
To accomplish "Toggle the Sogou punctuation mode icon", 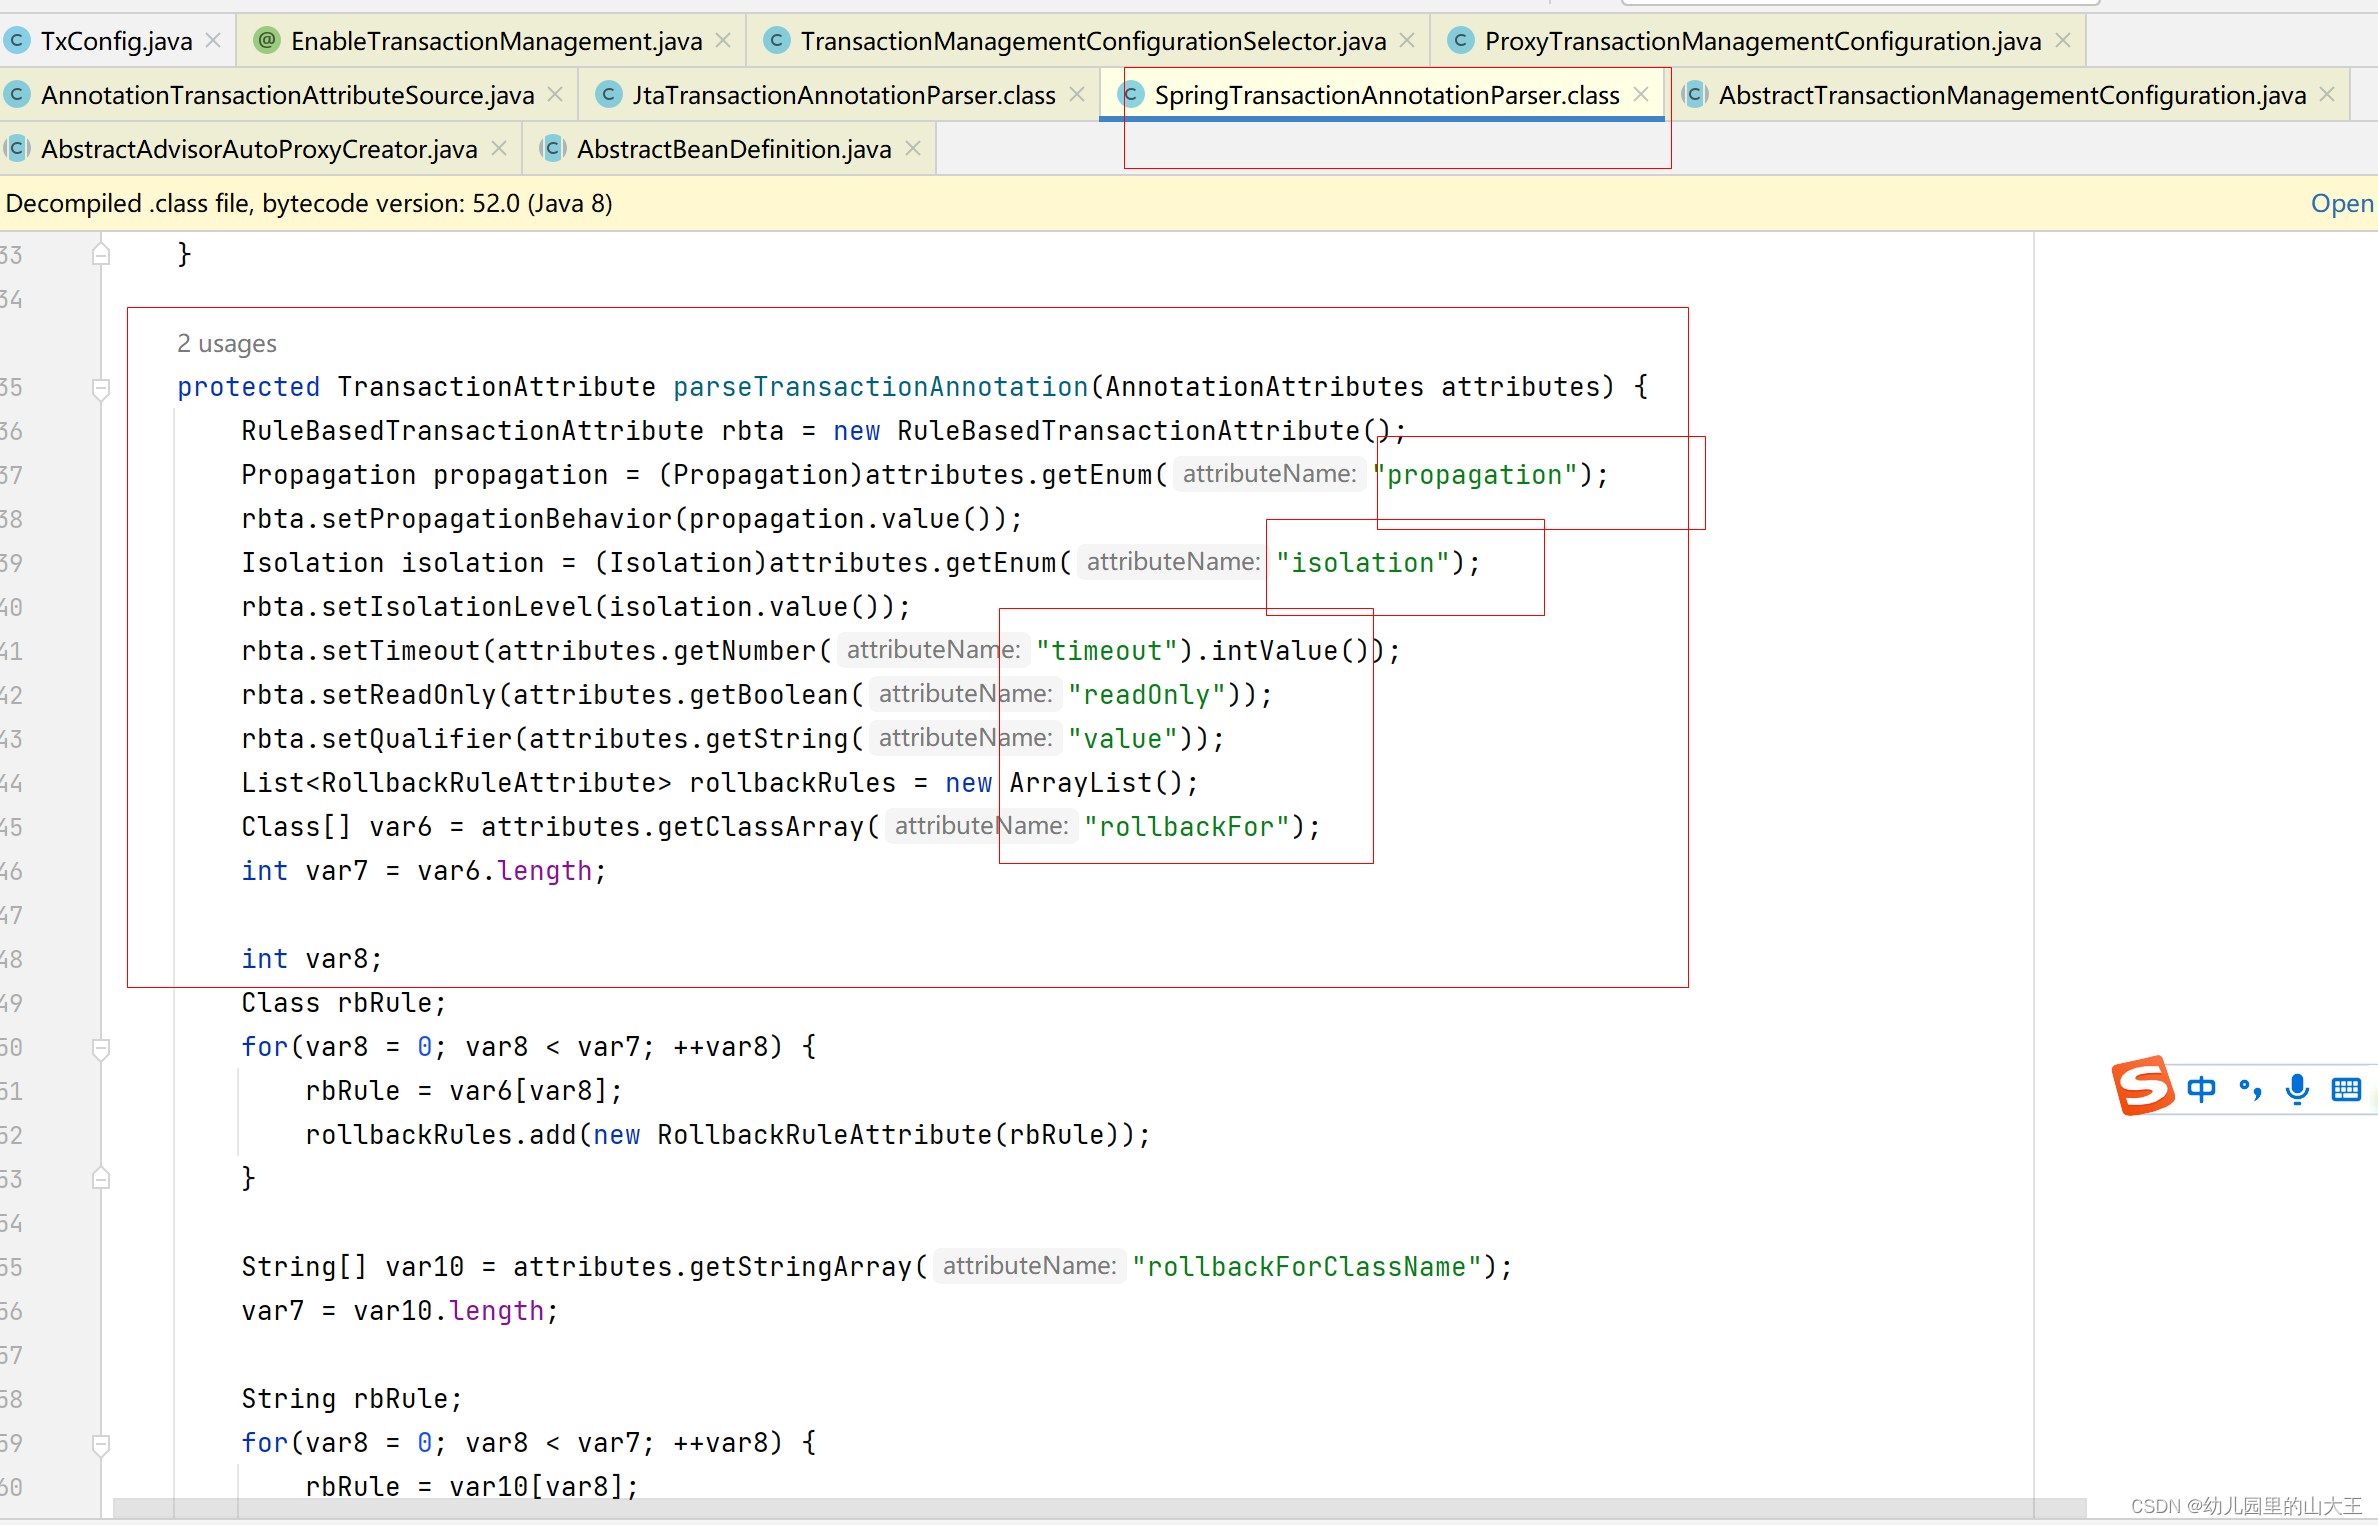I will click(2250, 1089).
